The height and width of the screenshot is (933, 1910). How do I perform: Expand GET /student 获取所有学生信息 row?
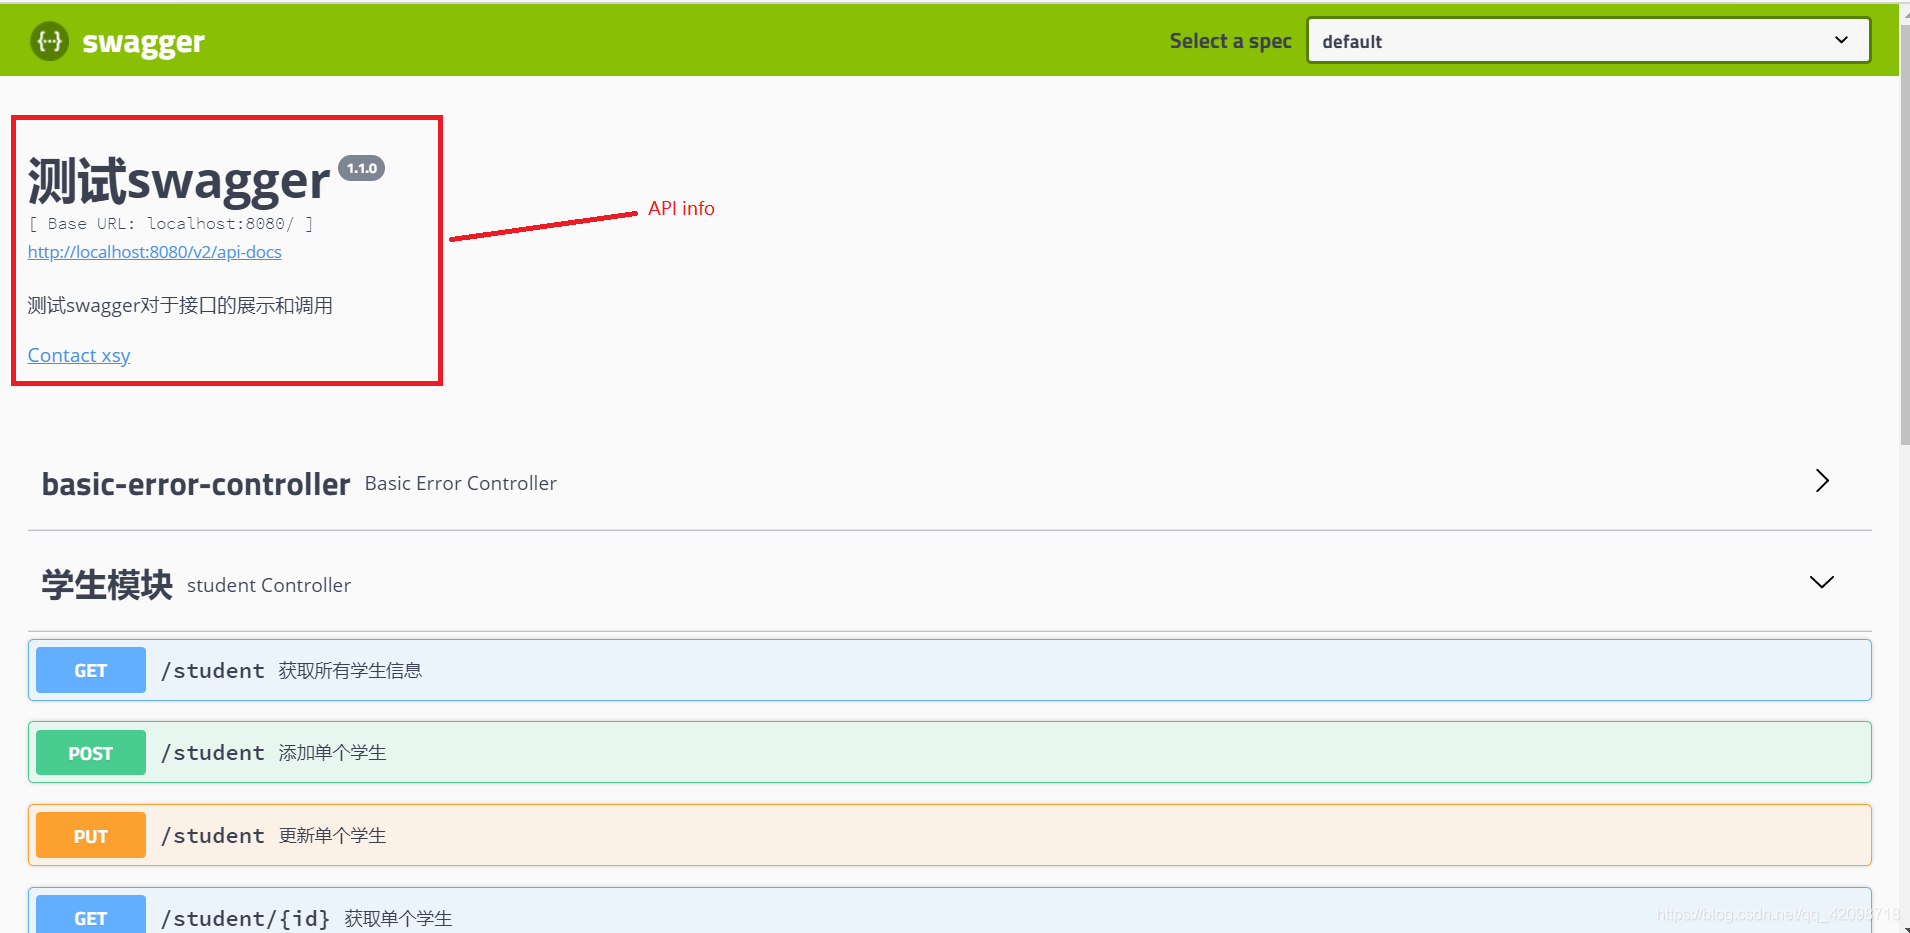pos(950,670)
